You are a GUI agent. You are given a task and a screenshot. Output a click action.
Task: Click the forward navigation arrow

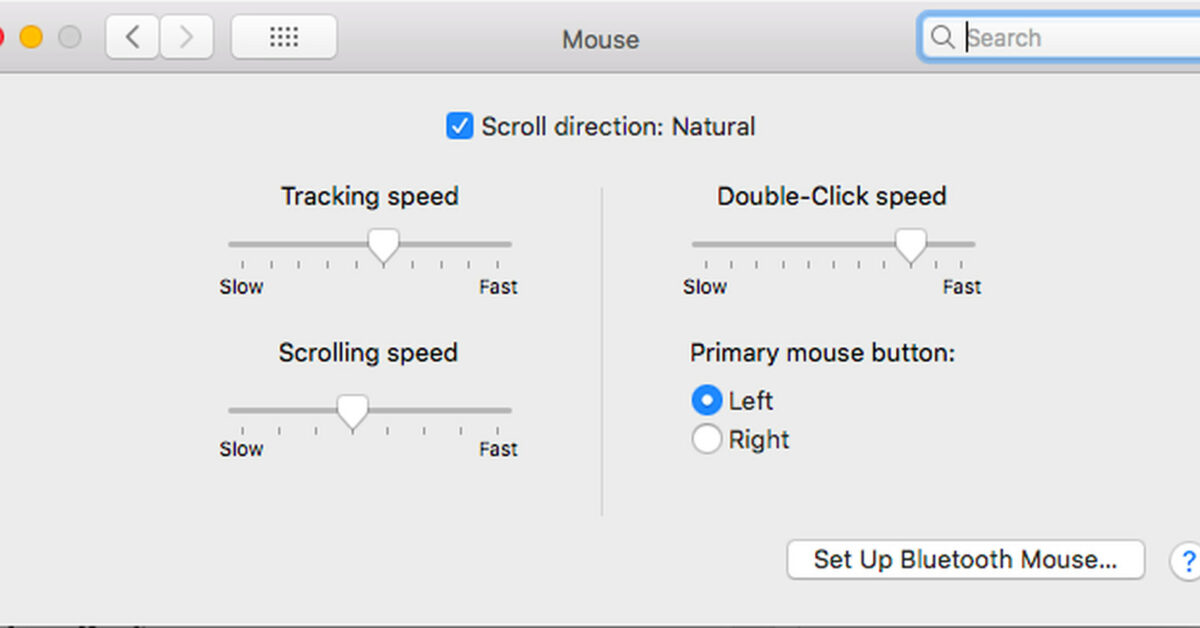pos(186,36)
